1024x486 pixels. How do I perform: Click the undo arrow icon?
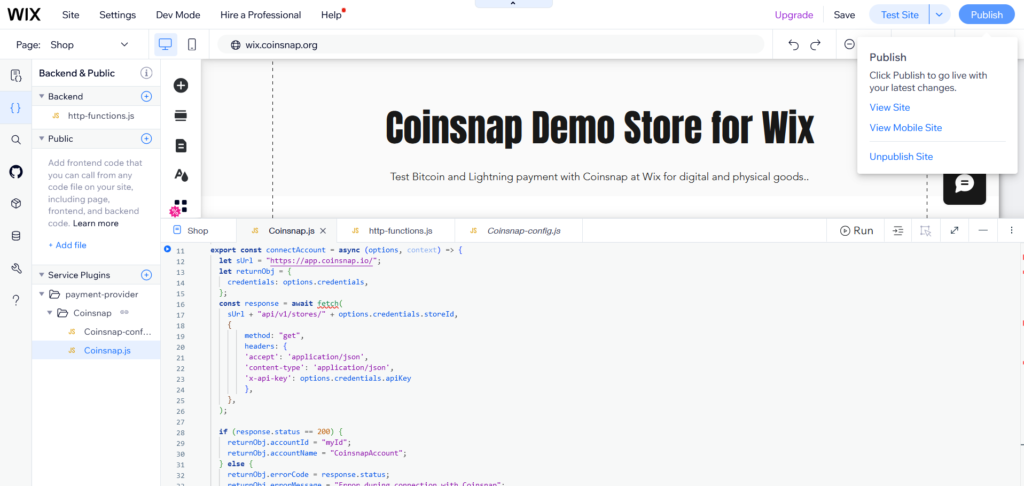coord(793,45)
